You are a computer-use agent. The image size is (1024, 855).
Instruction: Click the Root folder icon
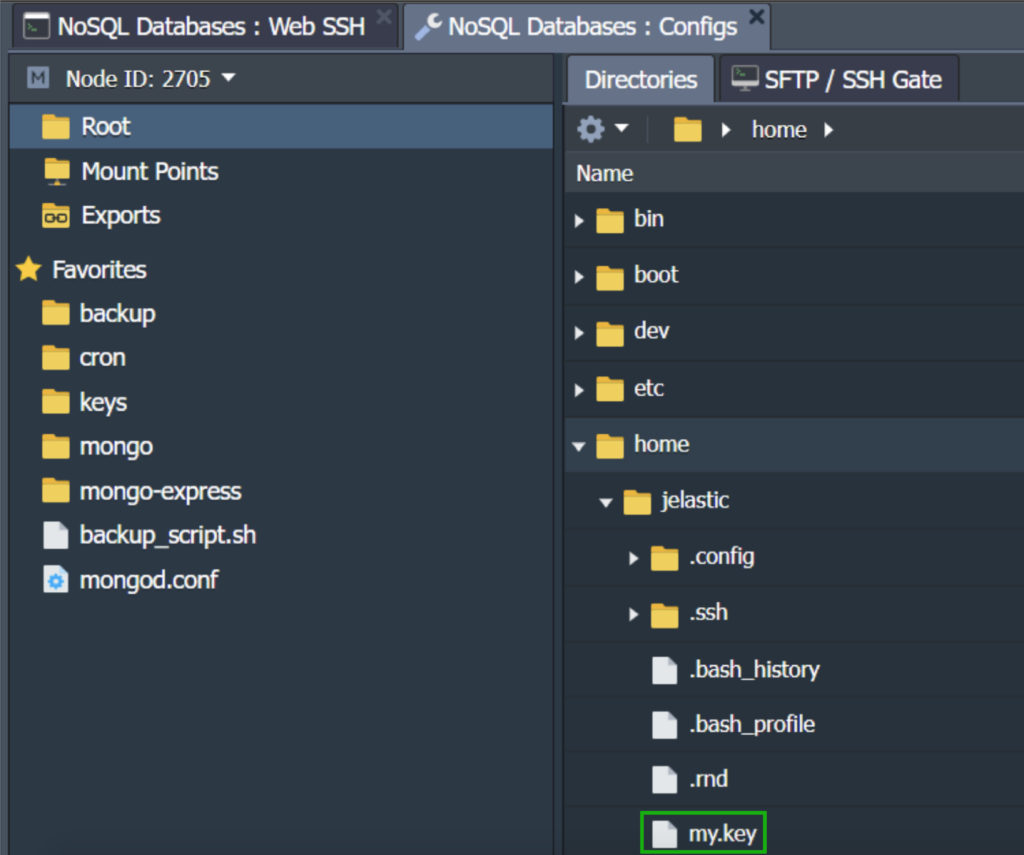pos(56,127)
